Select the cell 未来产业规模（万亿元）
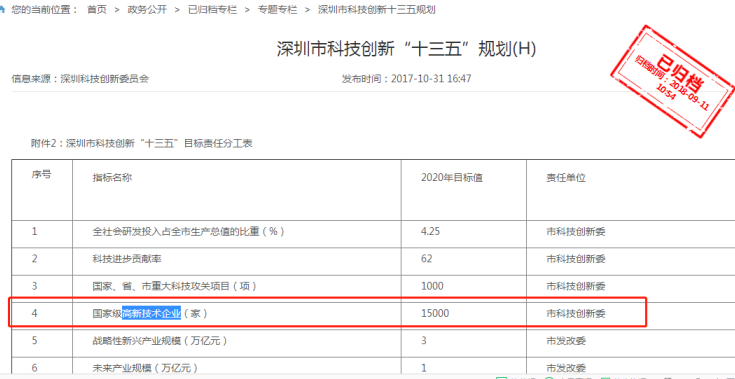The height and width of the screenshot is (379, 735). coord(145,368)
